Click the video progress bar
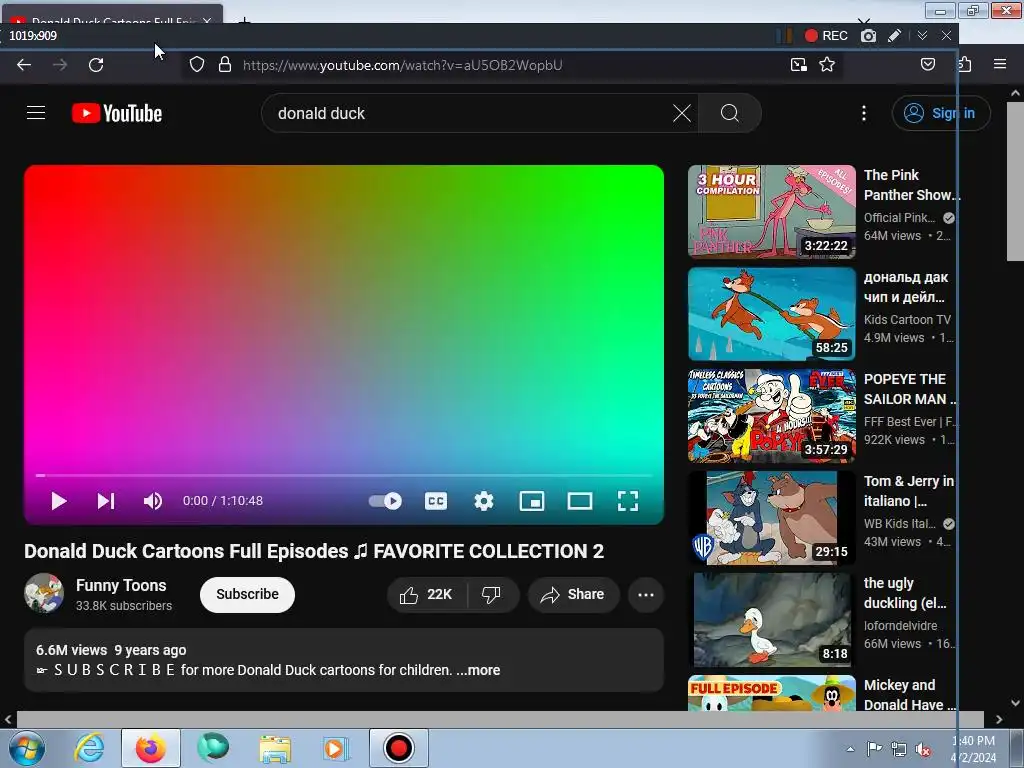Screen dimensions: 1024x768 click(x=344, y=475)
